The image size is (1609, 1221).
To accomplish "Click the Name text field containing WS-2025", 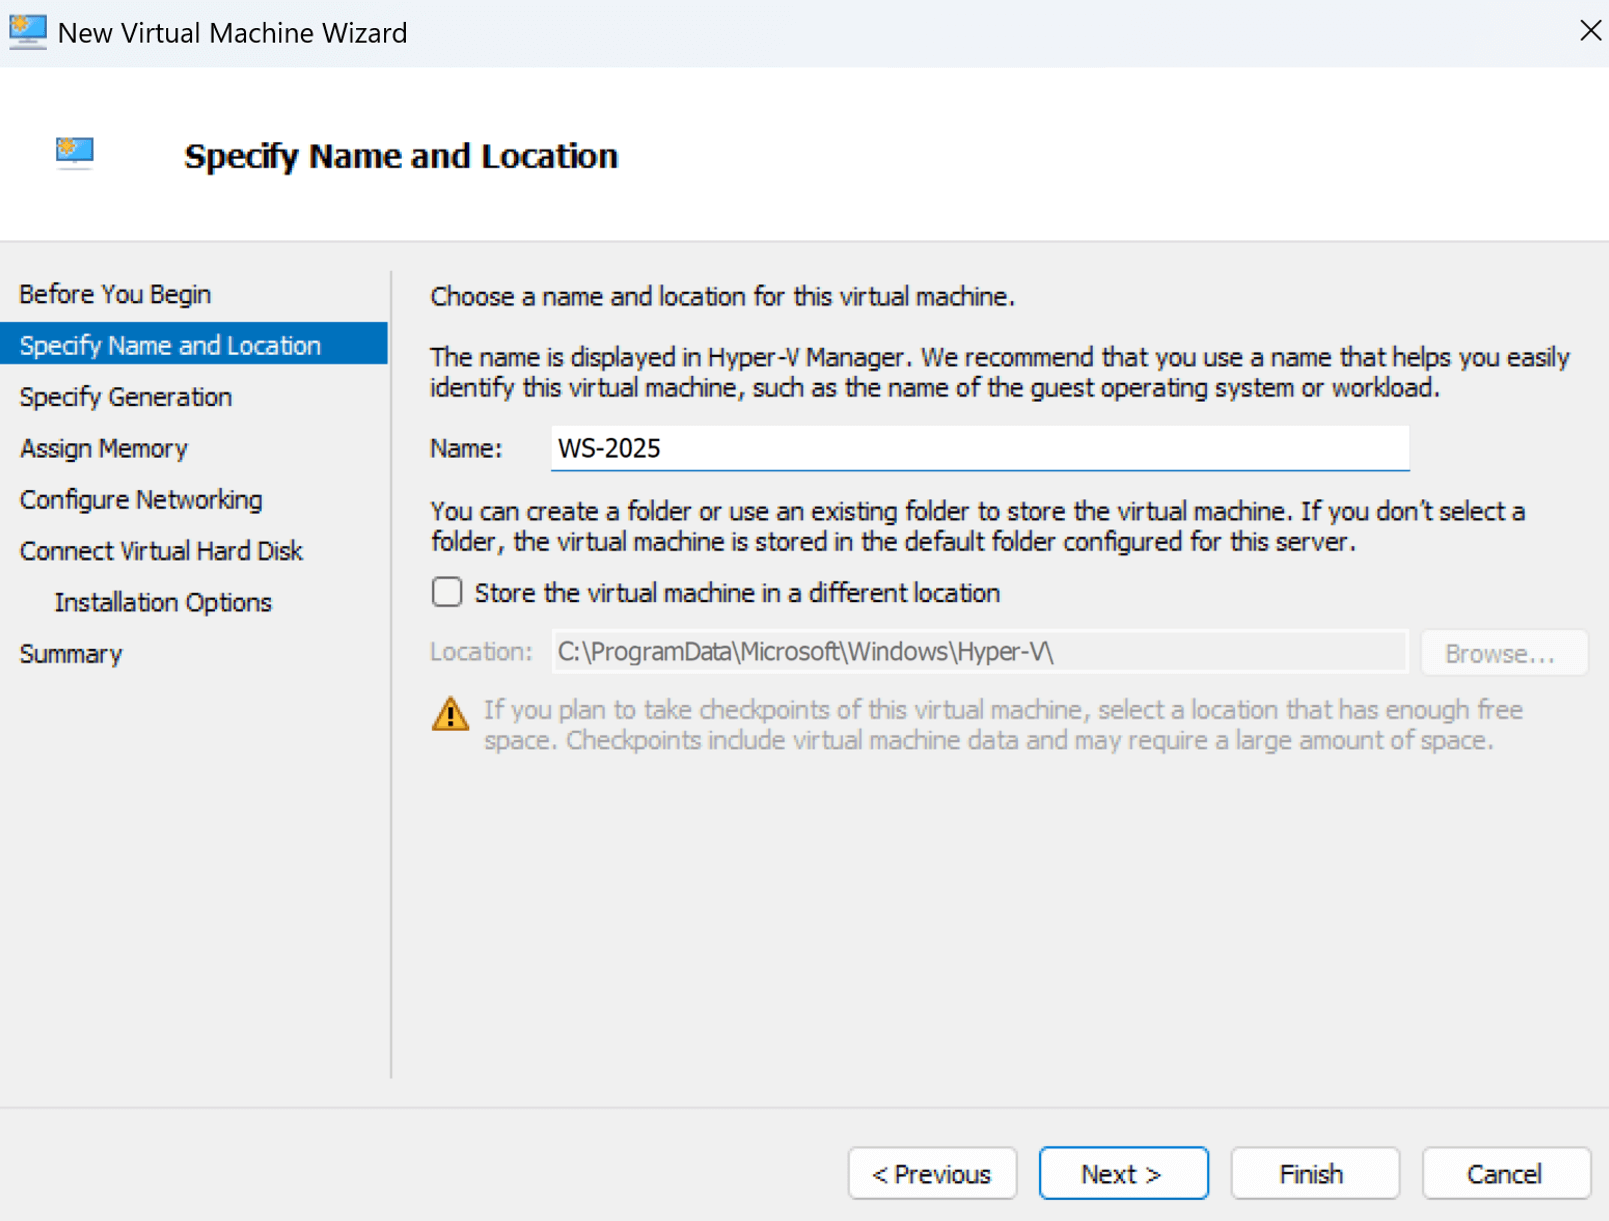I will click(980, 448).
